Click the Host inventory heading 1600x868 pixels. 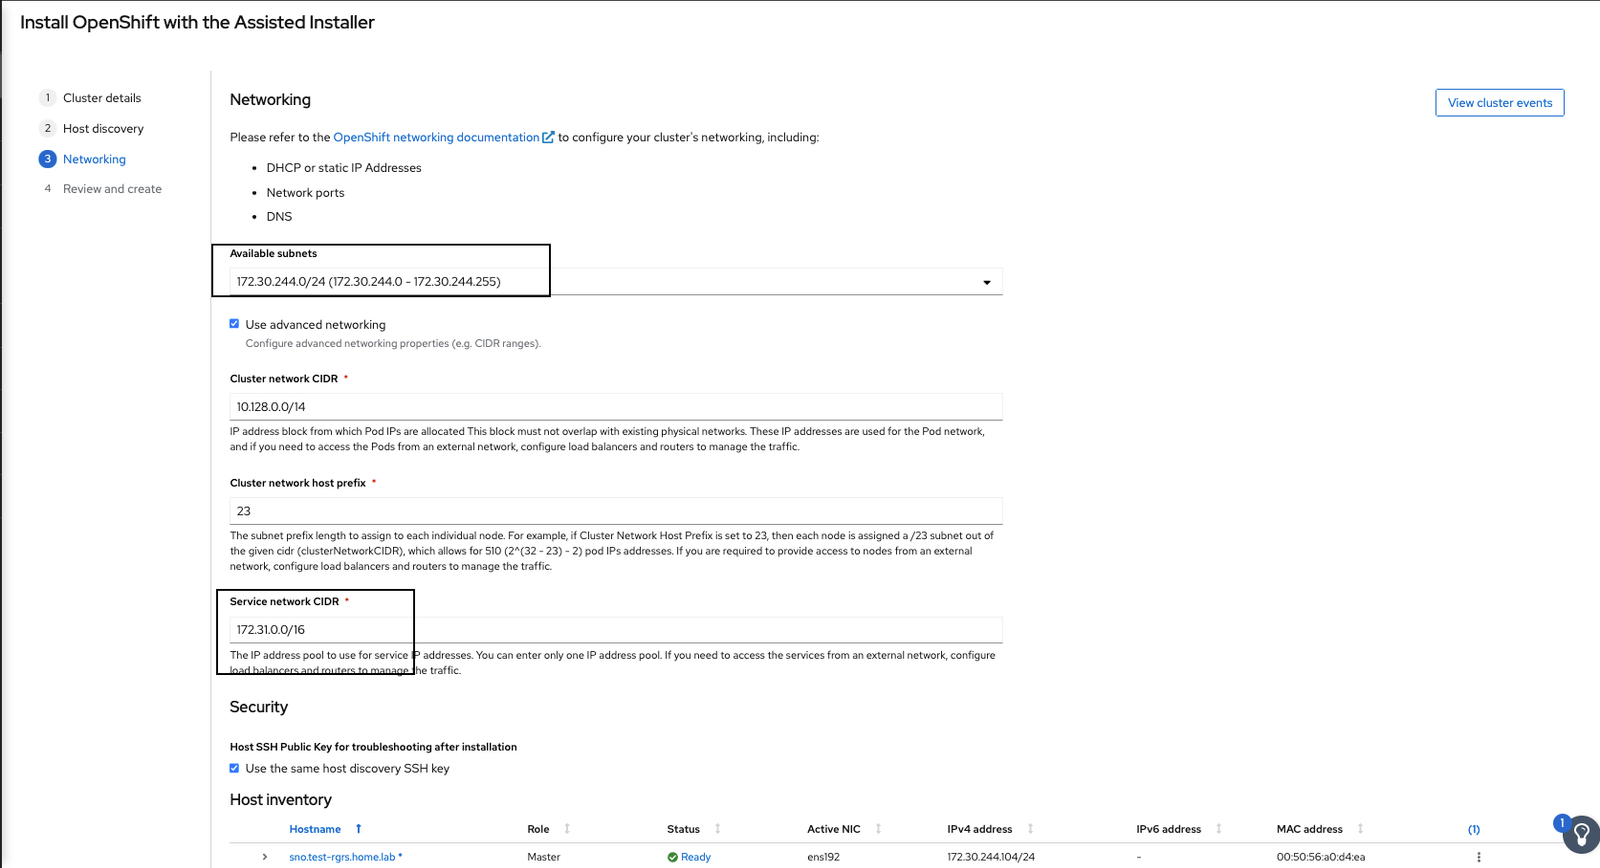tap(280, 800)
